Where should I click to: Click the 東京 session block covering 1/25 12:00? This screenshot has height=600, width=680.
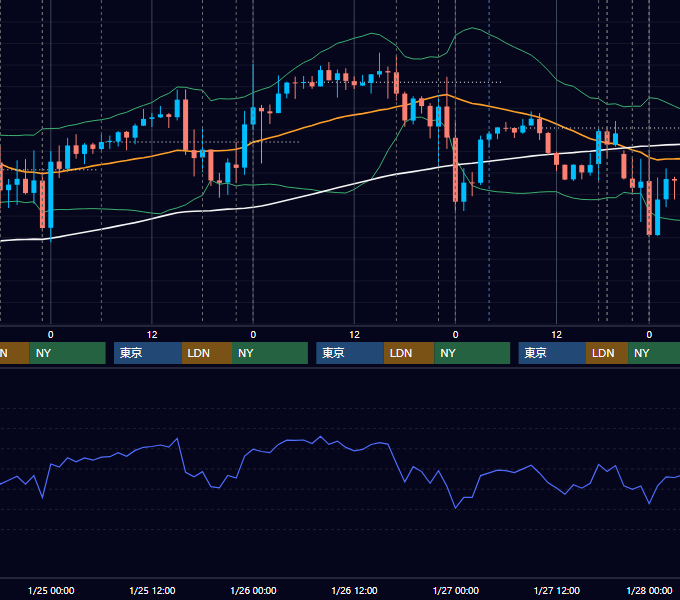[147, 353]
